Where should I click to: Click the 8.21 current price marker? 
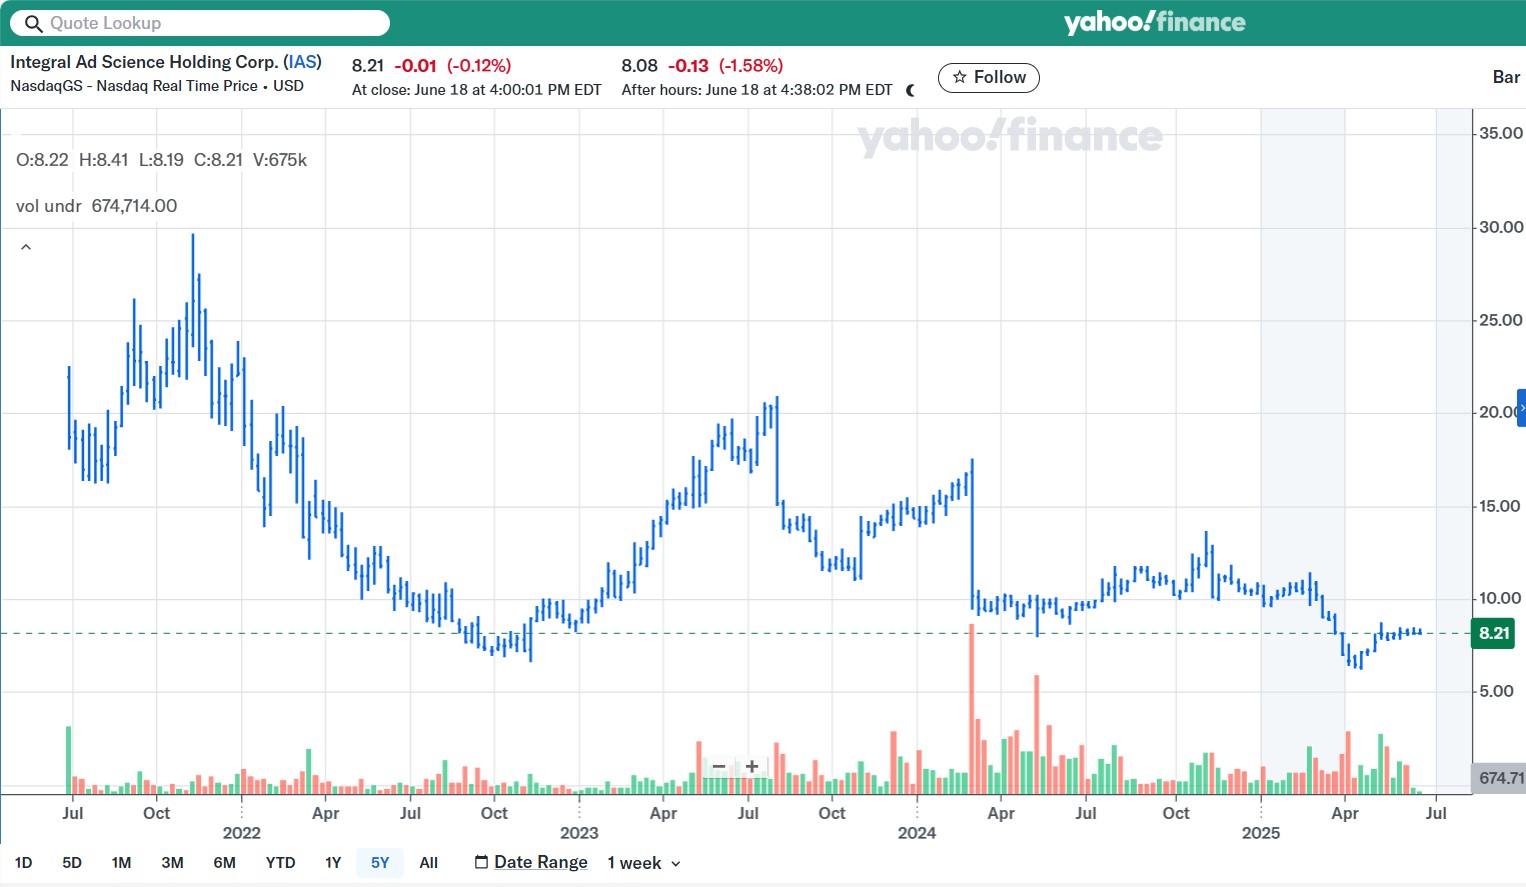(x=1493, y=633)
